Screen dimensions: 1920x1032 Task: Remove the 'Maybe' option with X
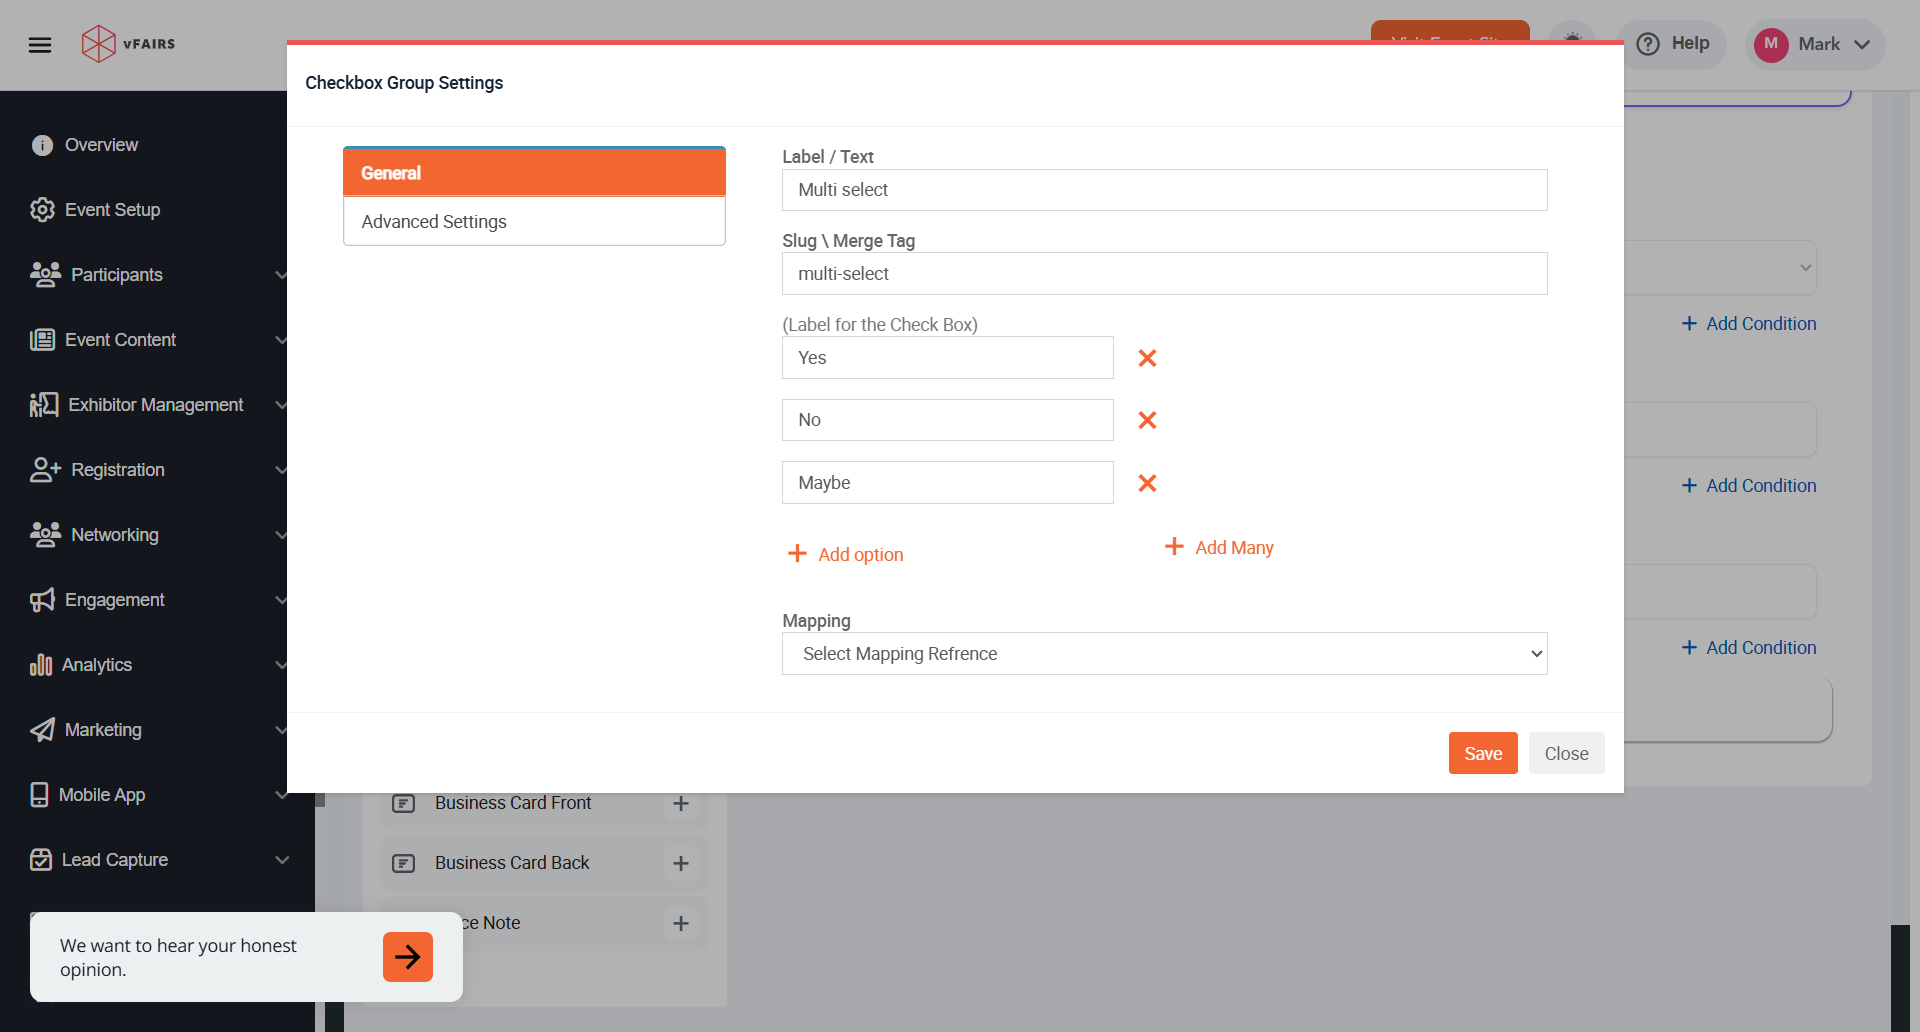point(1147,483)
